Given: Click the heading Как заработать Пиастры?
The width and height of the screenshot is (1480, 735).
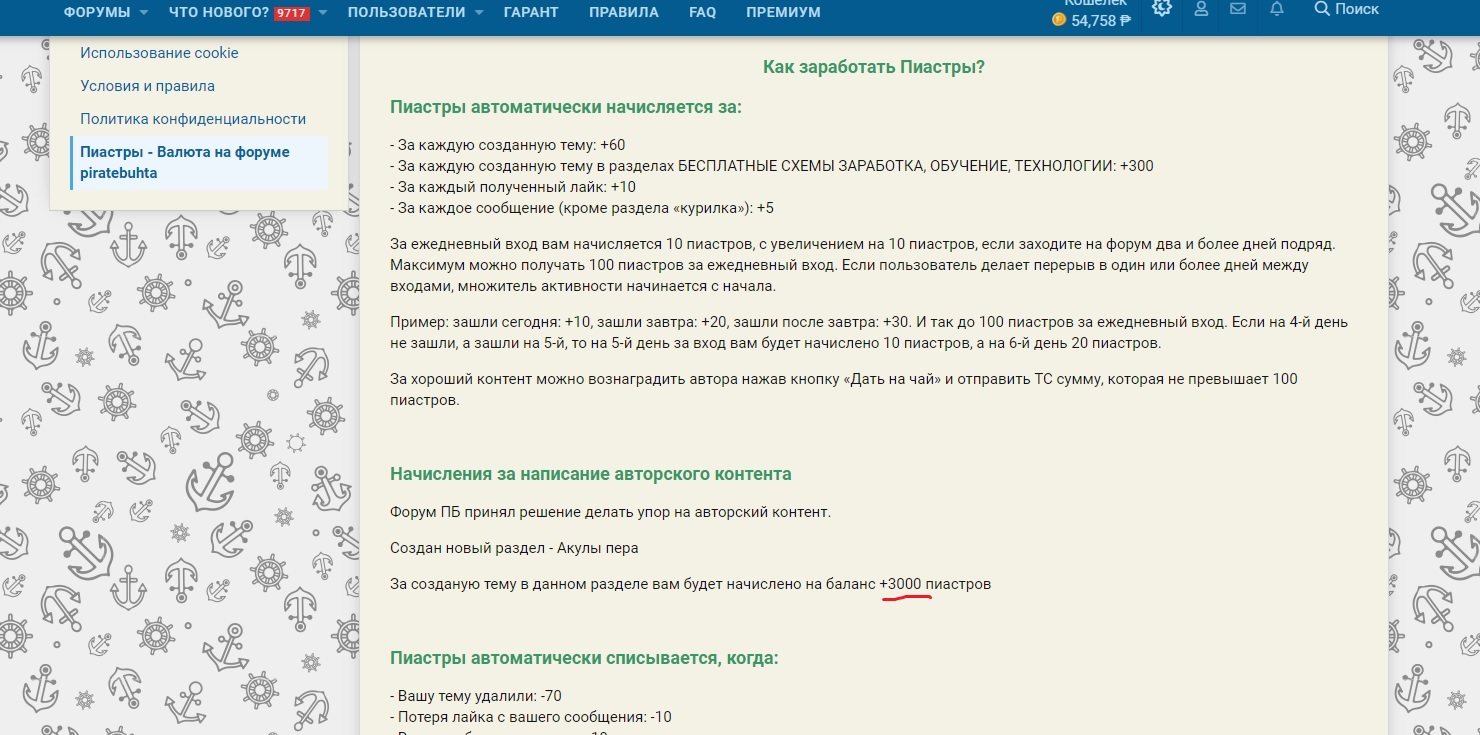Looking at the screenshot, I should pos(874,67).
